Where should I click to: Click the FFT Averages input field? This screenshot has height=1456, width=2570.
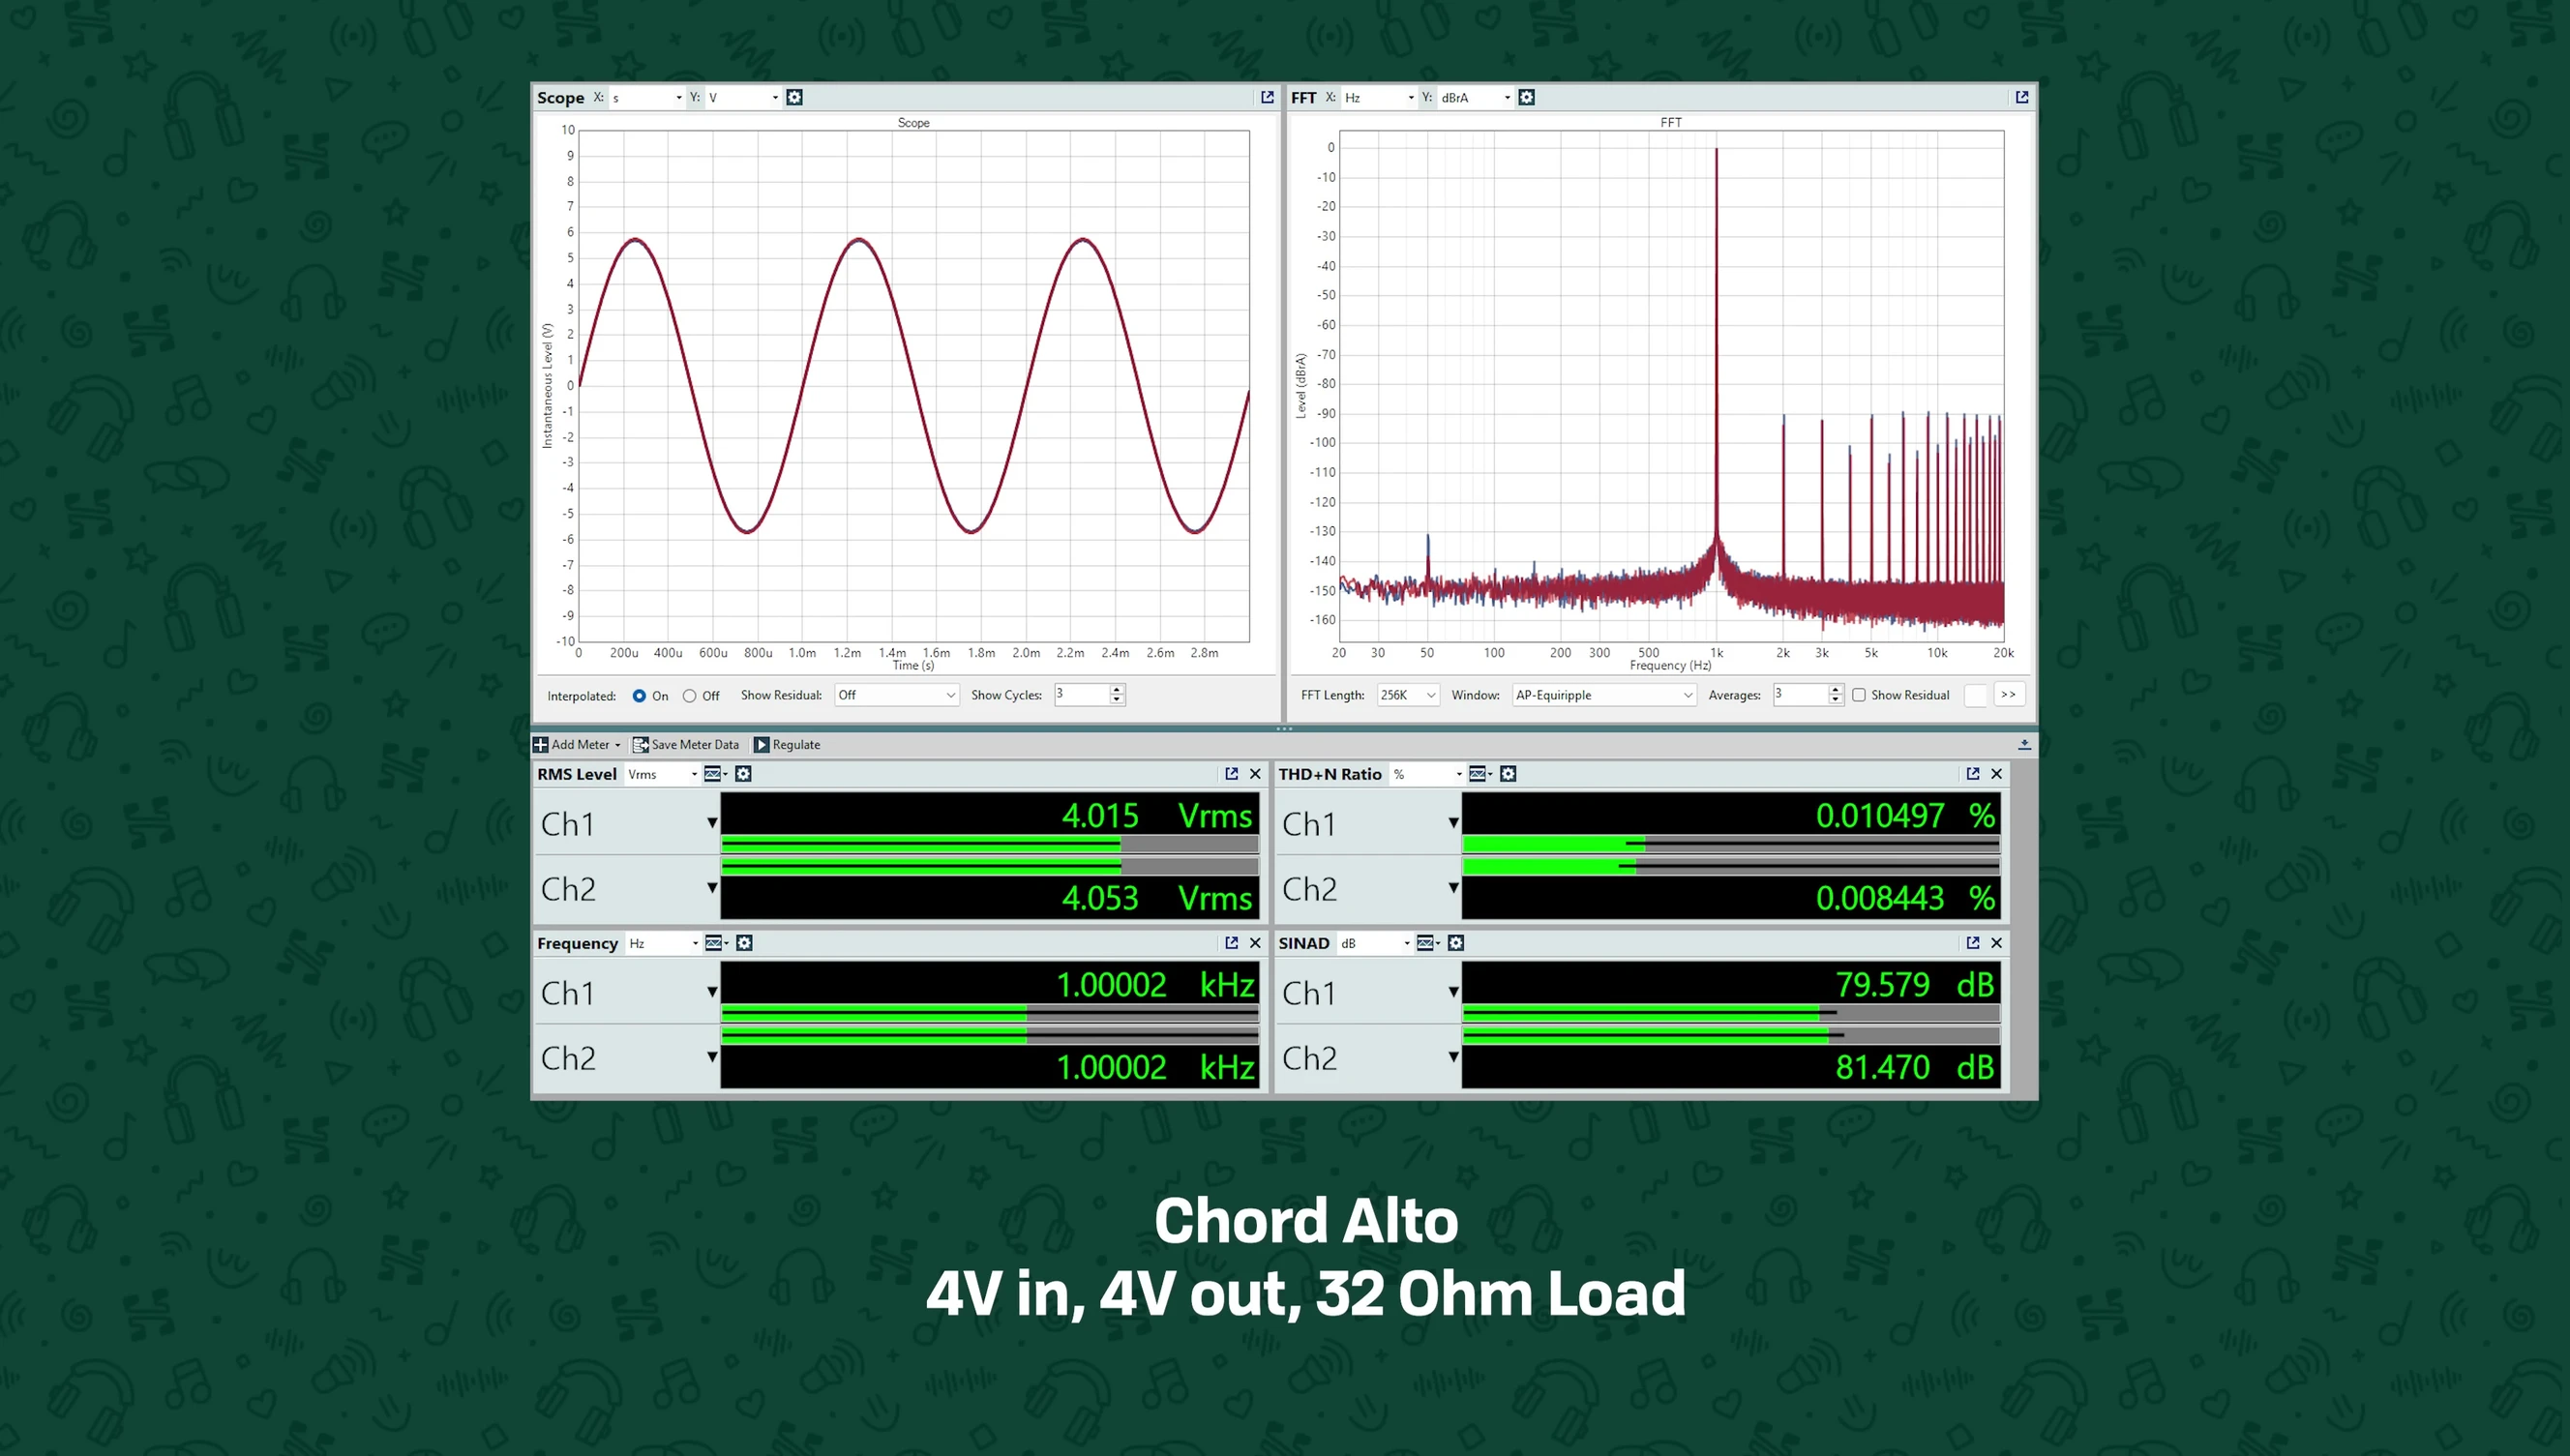pyautogui.click(x=1800, y=695)
